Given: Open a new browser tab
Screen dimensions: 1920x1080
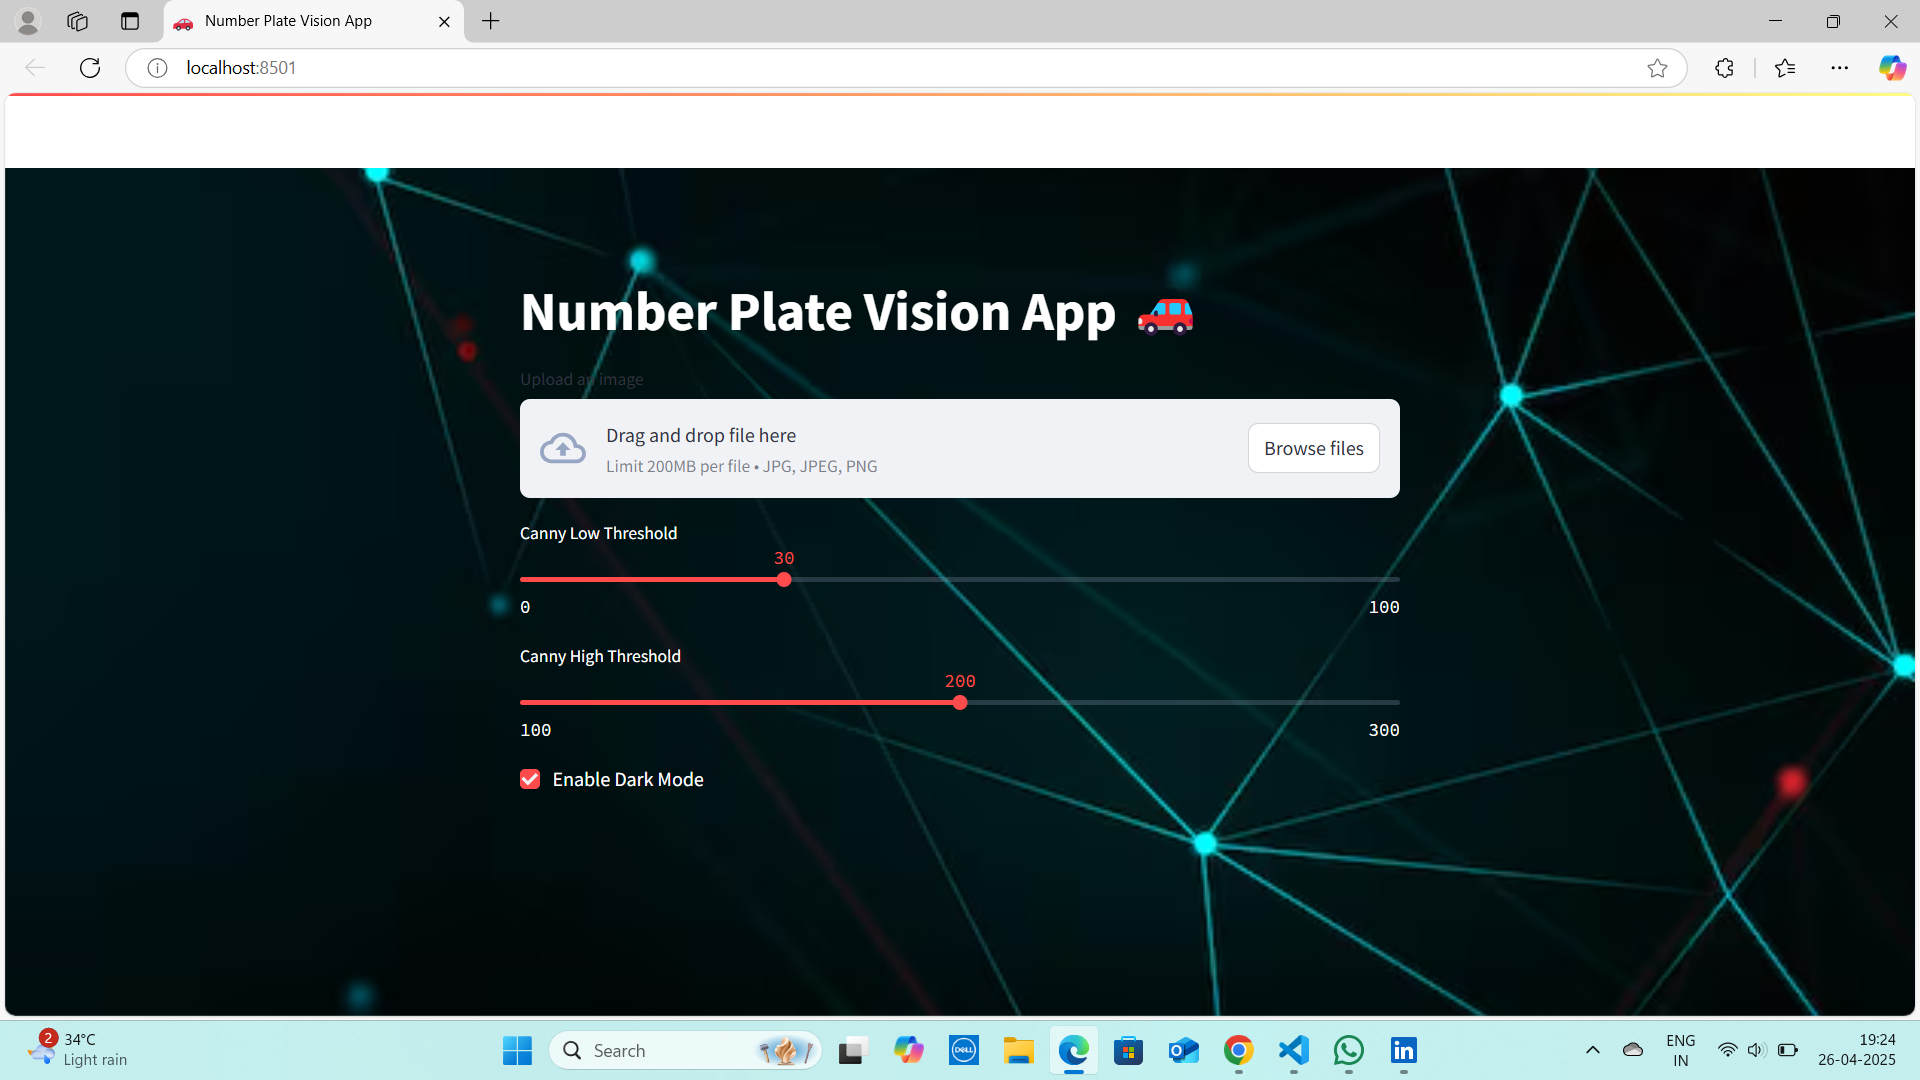Looking at the screenshot, I should pos(490,21).
